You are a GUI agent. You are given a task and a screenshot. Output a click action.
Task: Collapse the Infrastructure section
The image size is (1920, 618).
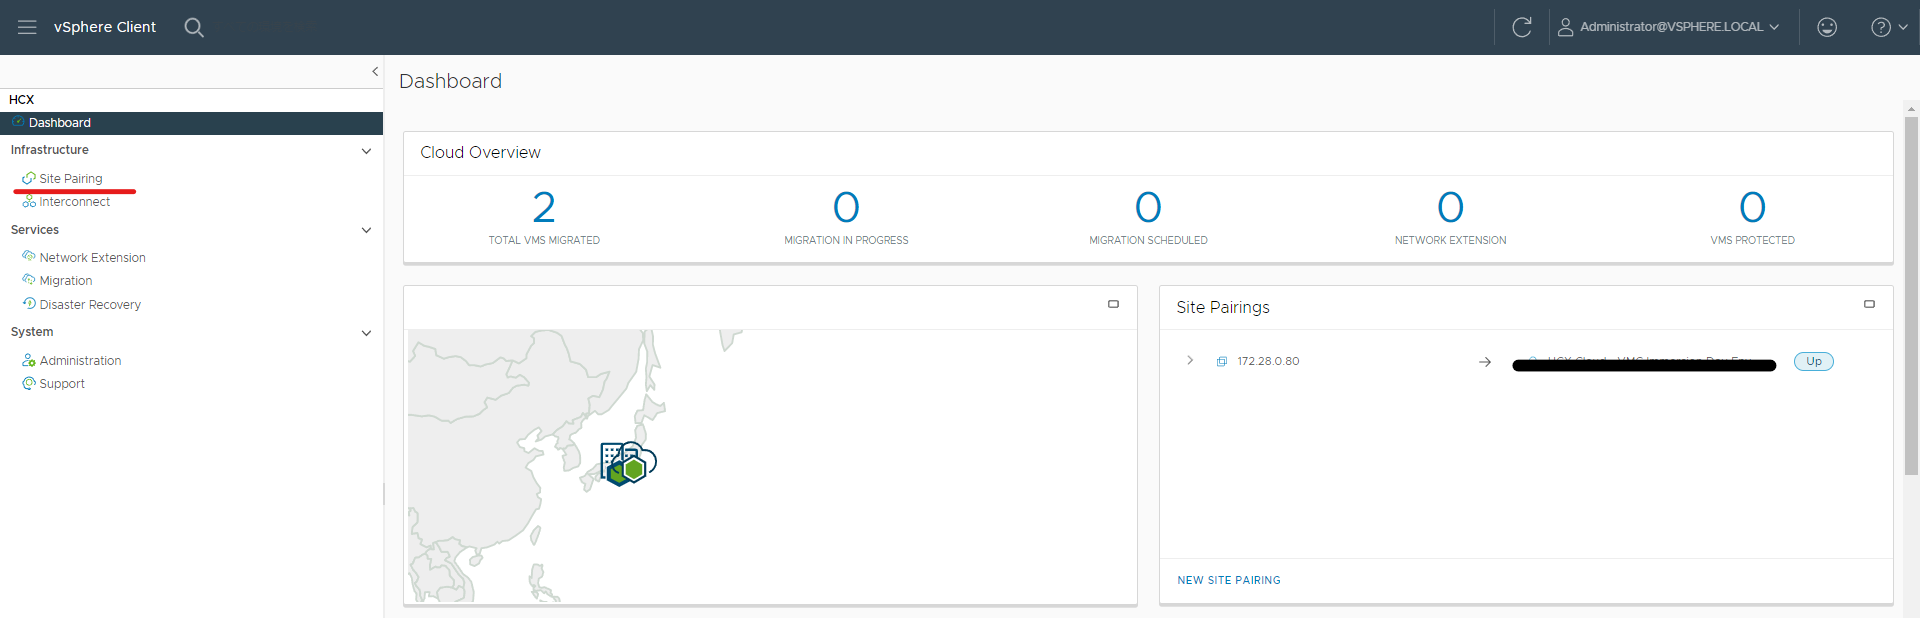click(x=366, y=151)
